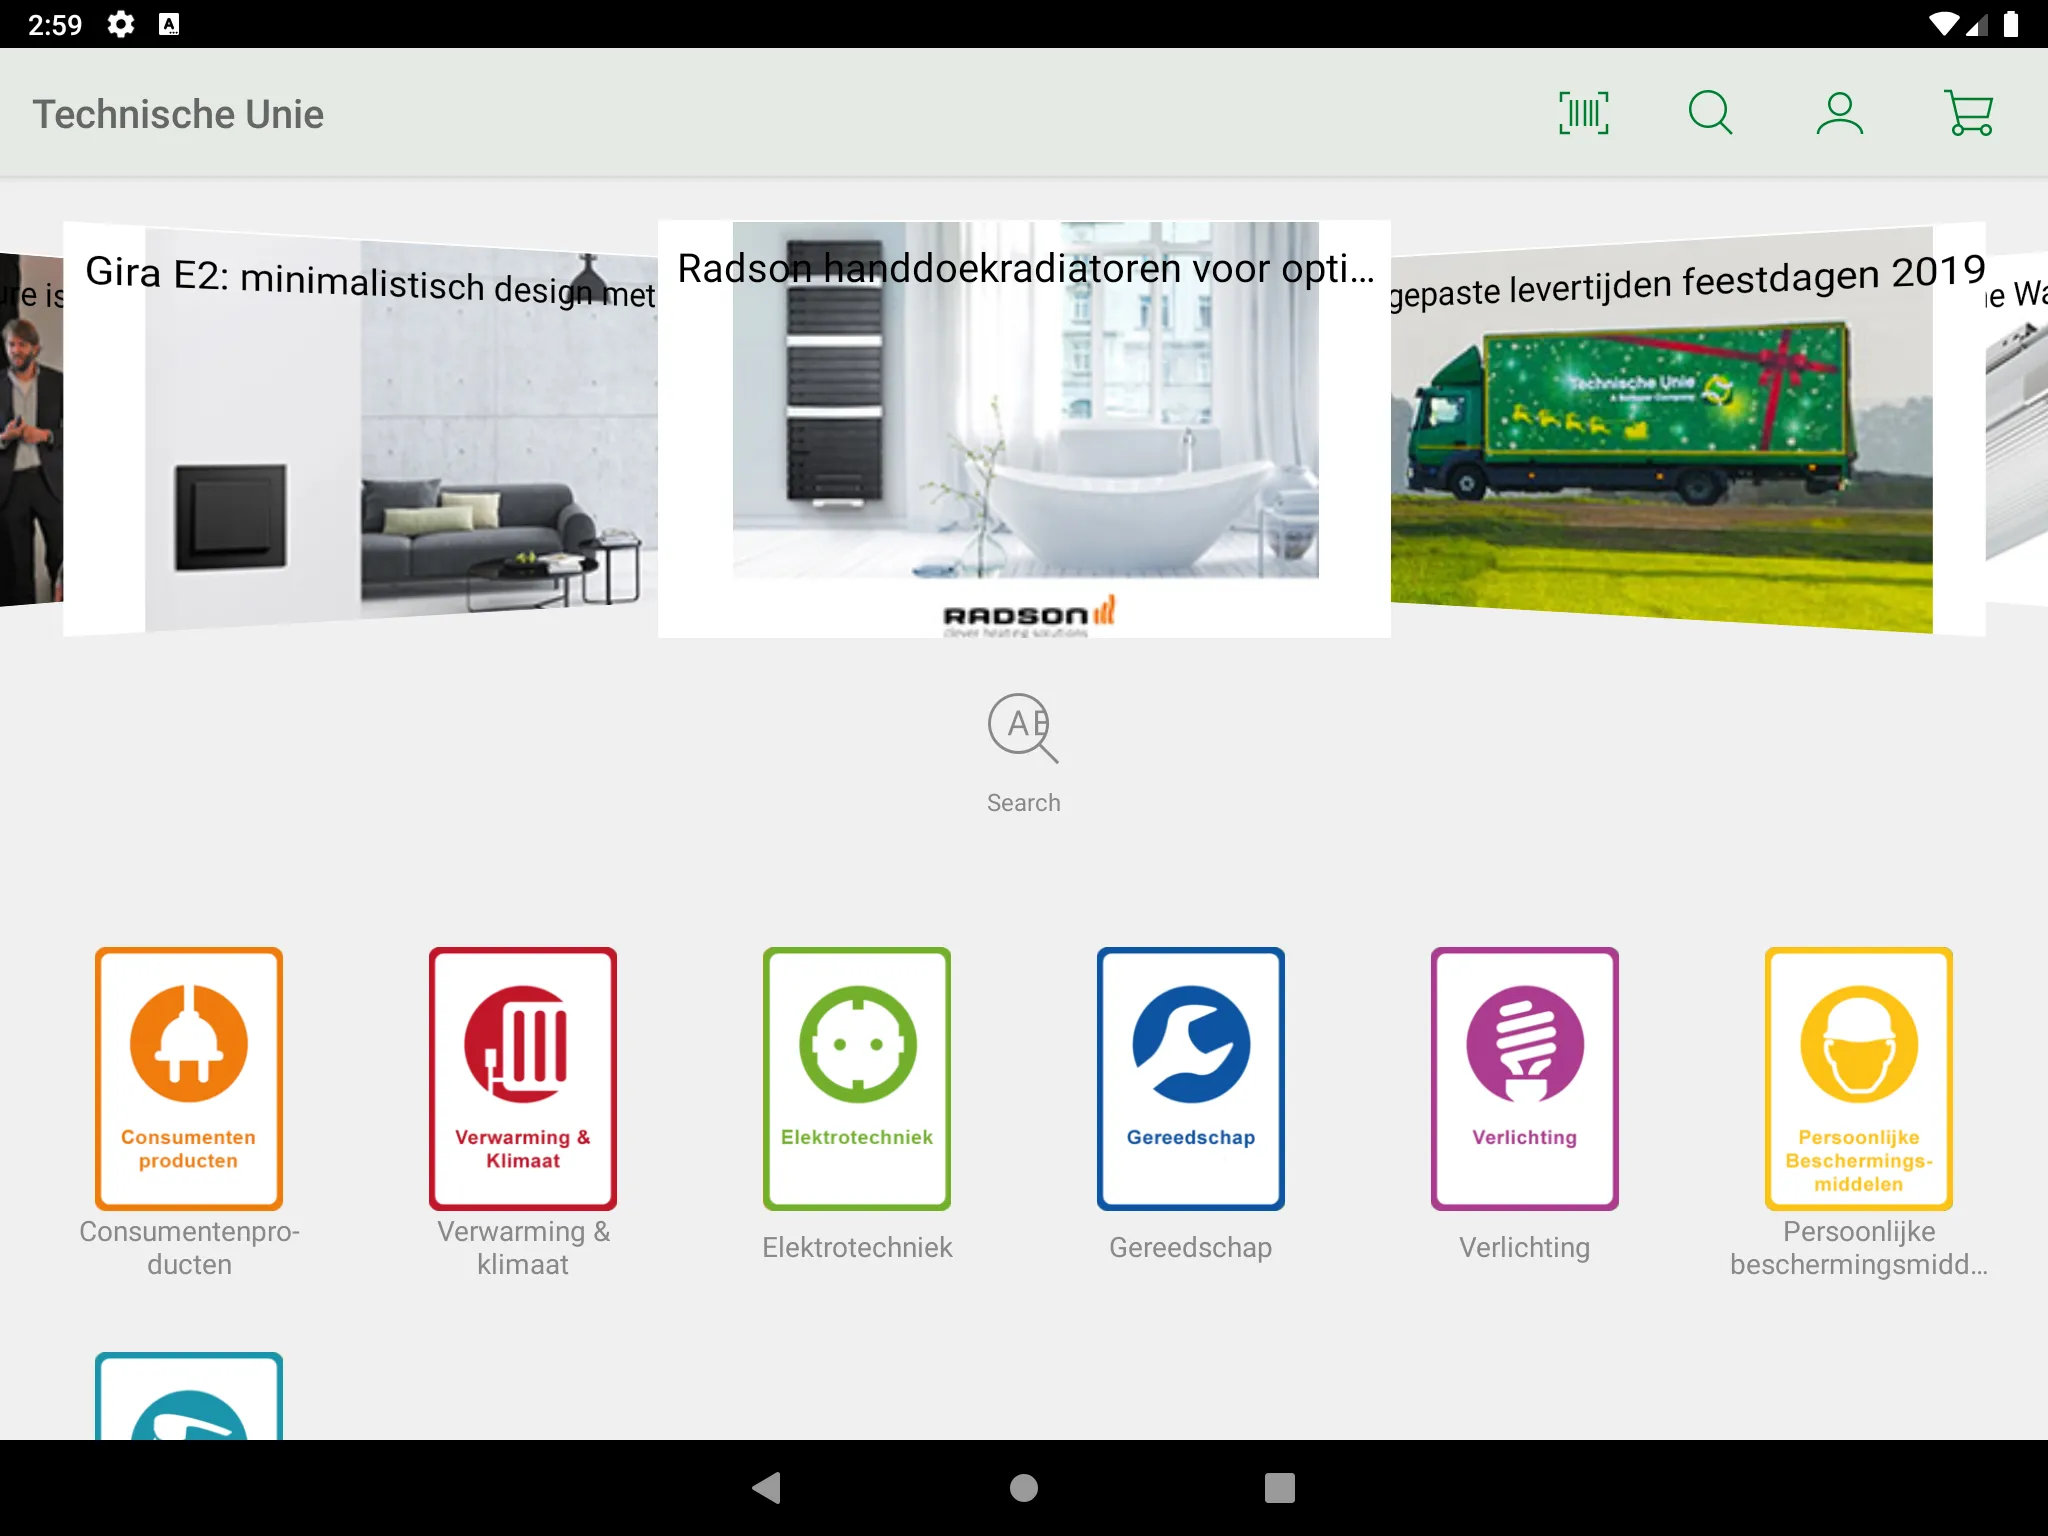This screenshot has height=1536, width=2048.
Task: Tap the Technische Unie title
Action: click(x=178, y=114)
